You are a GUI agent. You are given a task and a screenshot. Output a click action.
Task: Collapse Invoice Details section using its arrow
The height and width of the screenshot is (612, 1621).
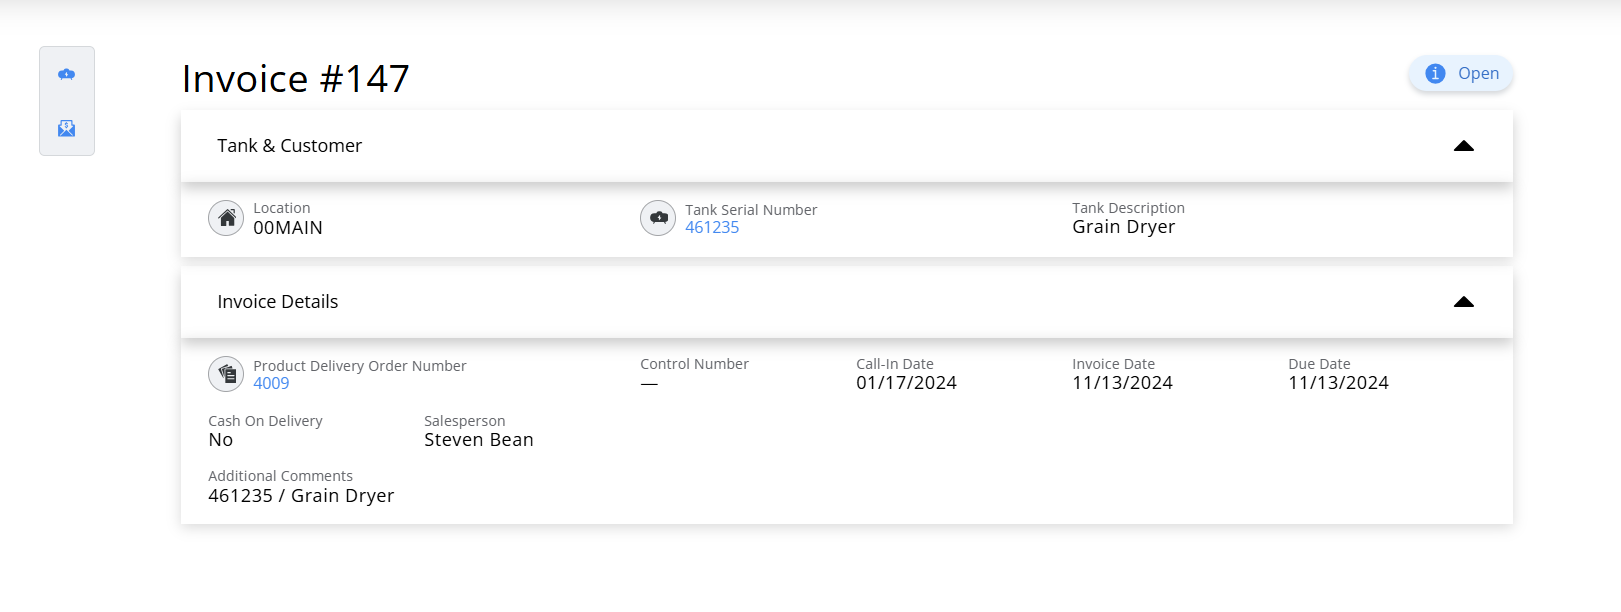click(x=1463, y=302)
